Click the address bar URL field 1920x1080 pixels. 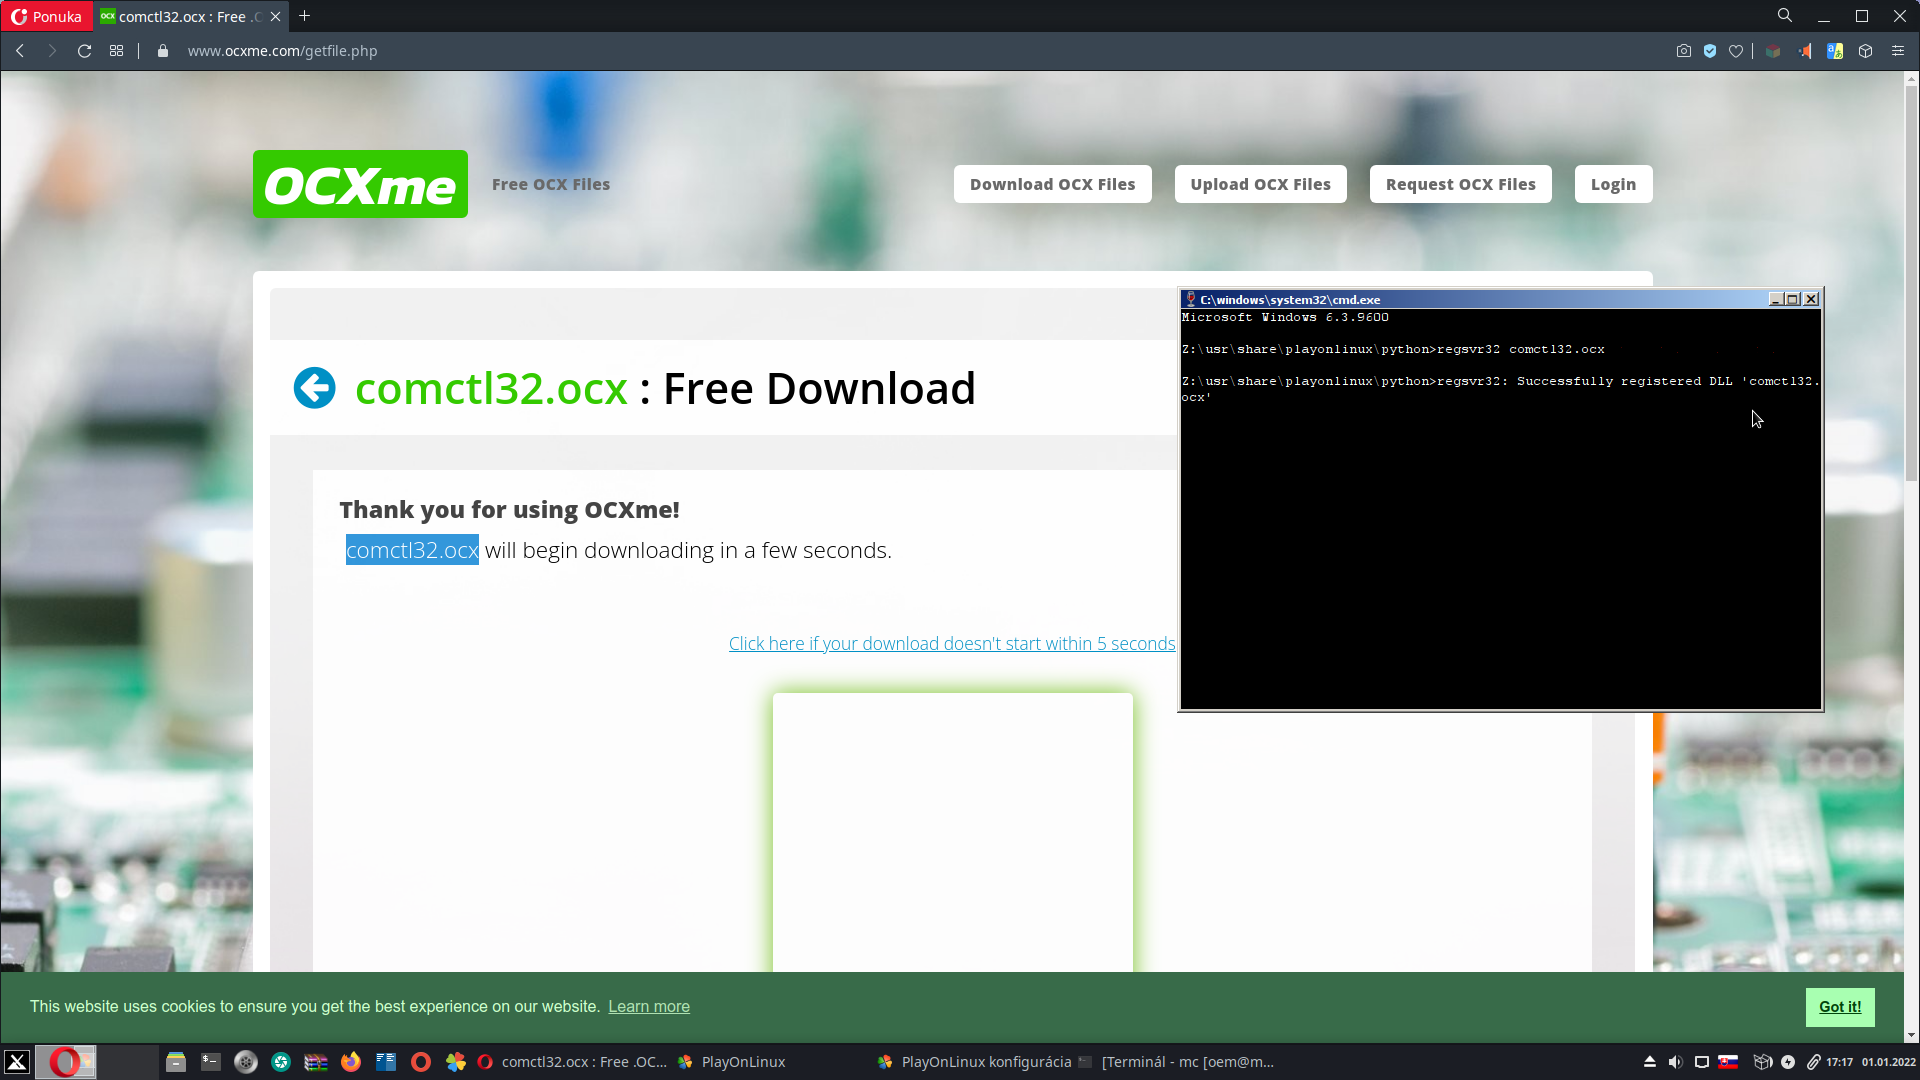click(282, 51)
